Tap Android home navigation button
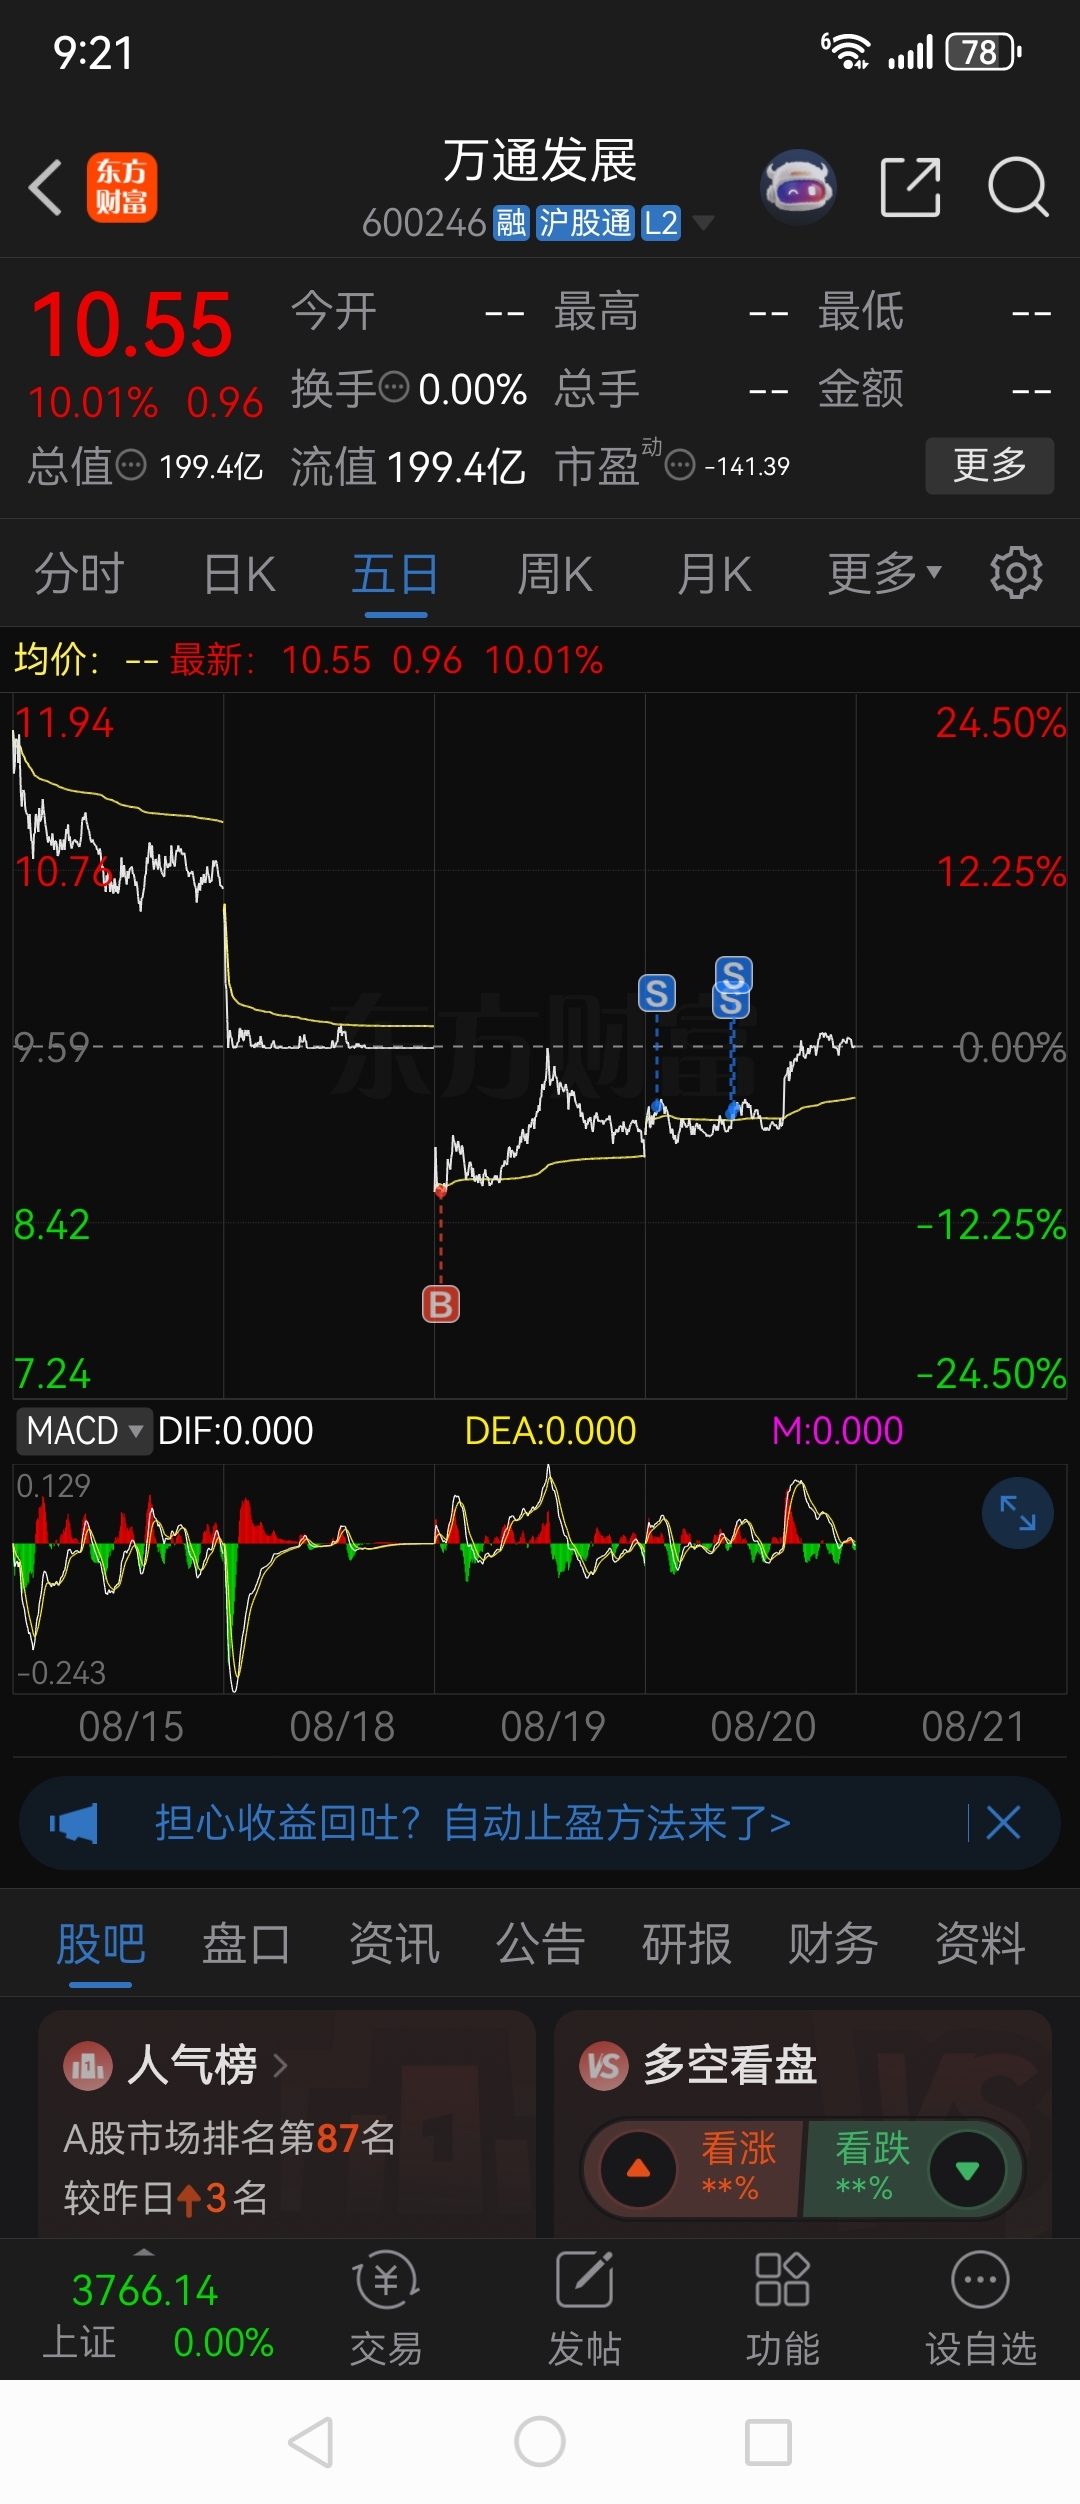This screenshot has height=2504, width=1080. [x=540, y=2442]
